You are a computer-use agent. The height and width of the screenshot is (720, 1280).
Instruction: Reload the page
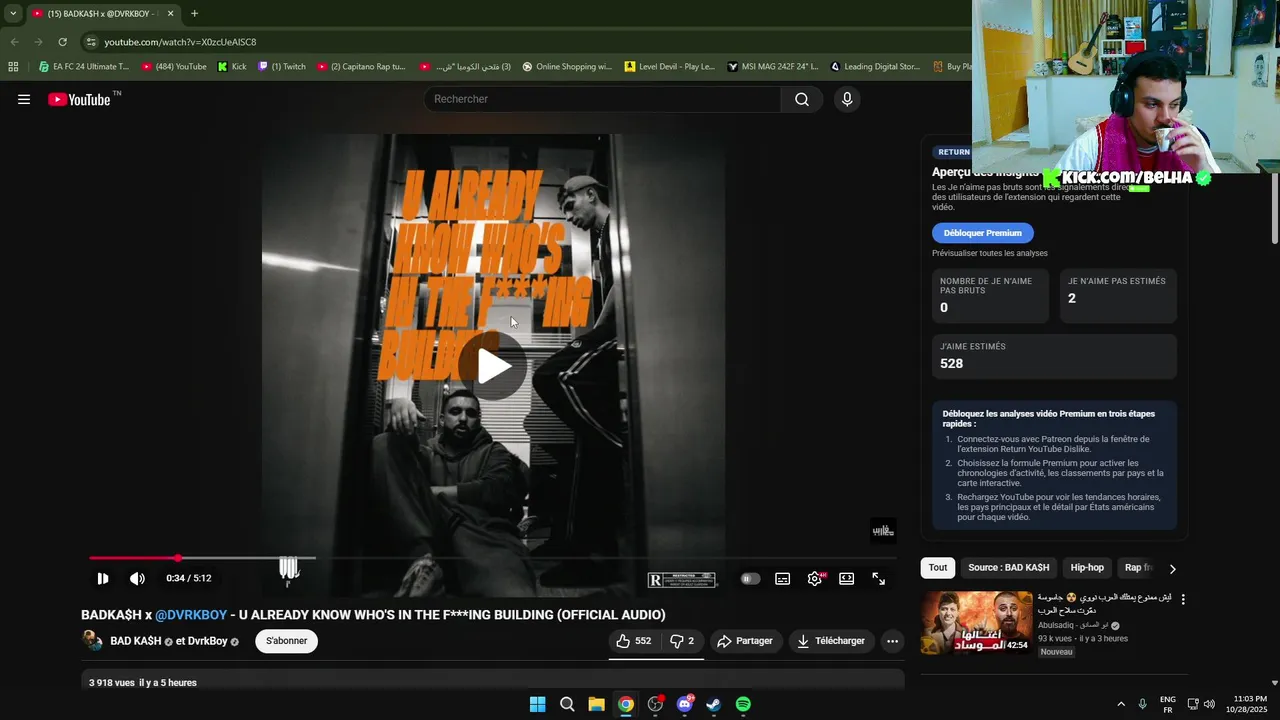coord(62,42)
